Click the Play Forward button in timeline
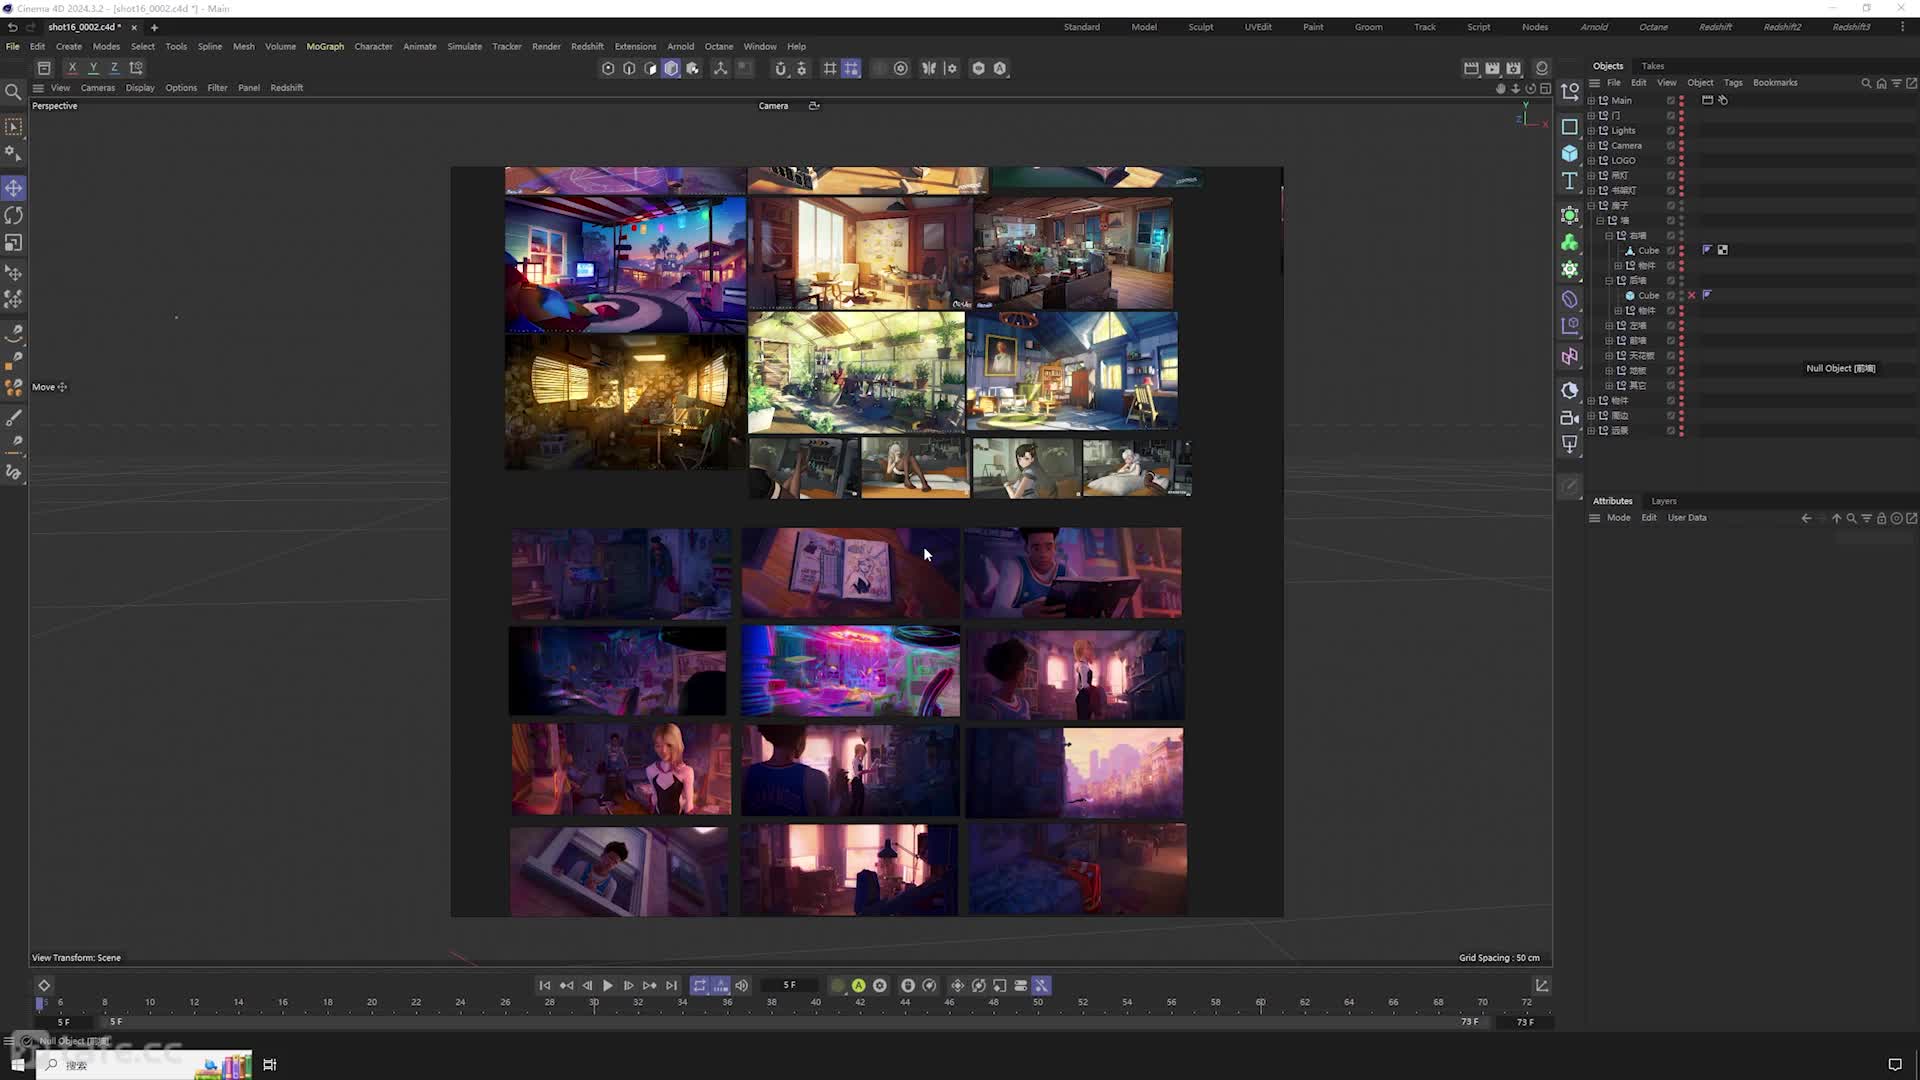The height and width of the screenshot is (1080, 1920). coord(607,986)
